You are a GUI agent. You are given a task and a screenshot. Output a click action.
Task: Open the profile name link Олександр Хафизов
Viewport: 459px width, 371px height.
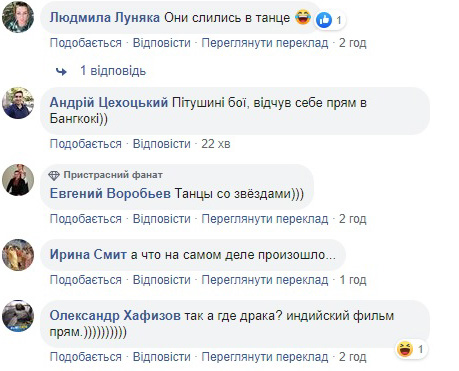[115, 315]
